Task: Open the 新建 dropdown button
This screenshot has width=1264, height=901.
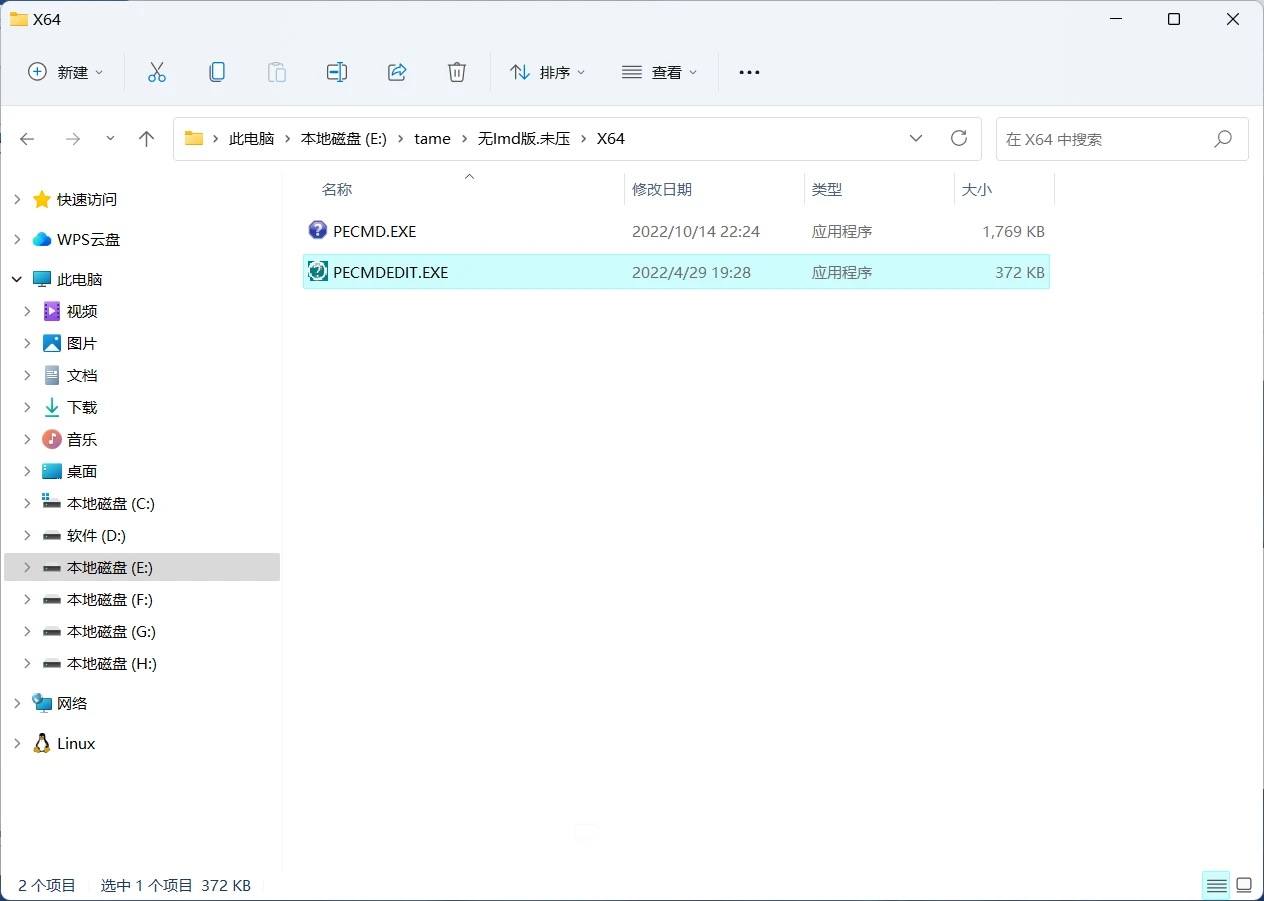Action: (x=66, y=72)
